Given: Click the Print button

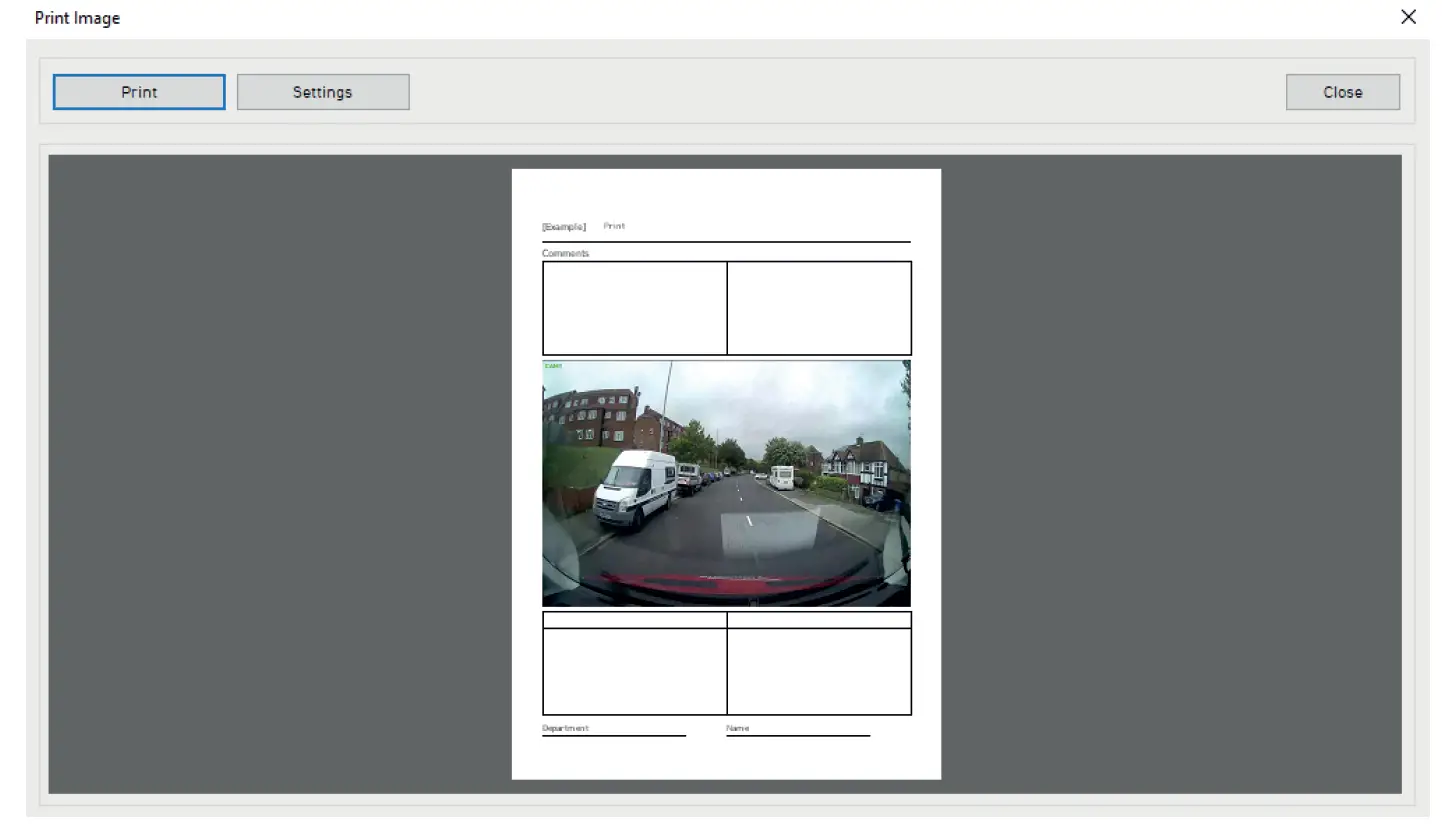Looking at the screenshot, I should point(138,91).
